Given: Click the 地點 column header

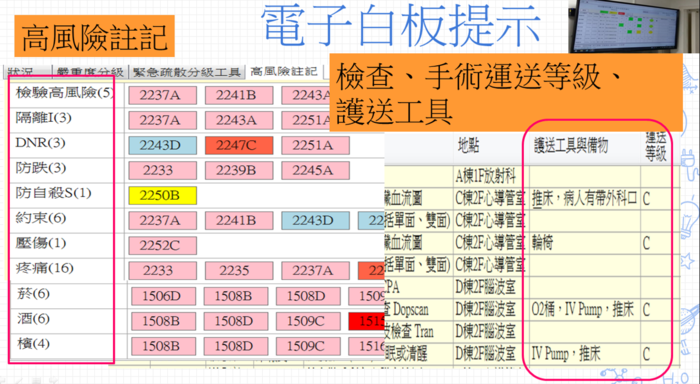Looking at the screenshot, I should pos(468,146).
